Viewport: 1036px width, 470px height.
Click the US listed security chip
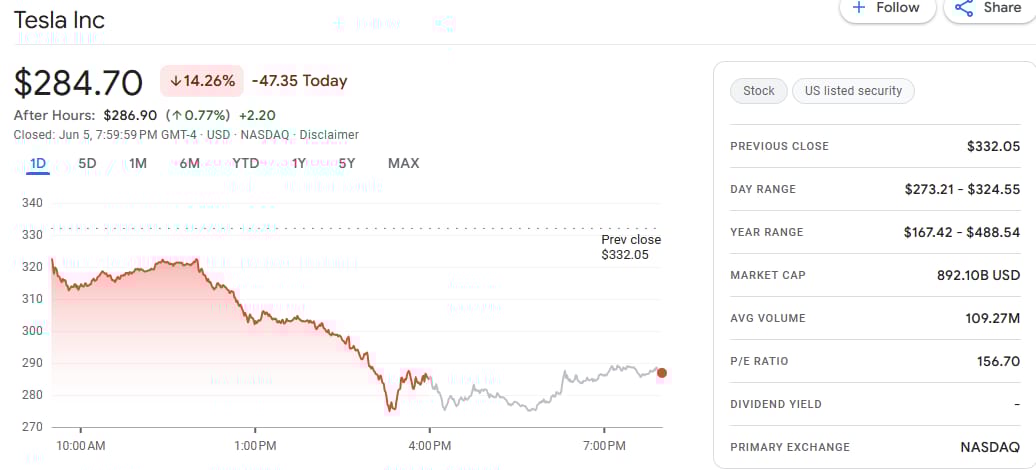(x=853, y=91)
